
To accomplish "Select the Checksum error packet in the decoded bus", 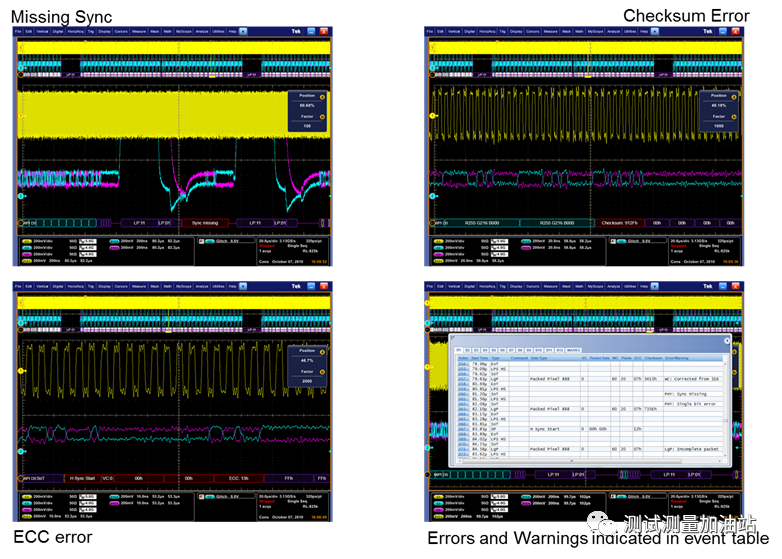I will pos(619,223).
